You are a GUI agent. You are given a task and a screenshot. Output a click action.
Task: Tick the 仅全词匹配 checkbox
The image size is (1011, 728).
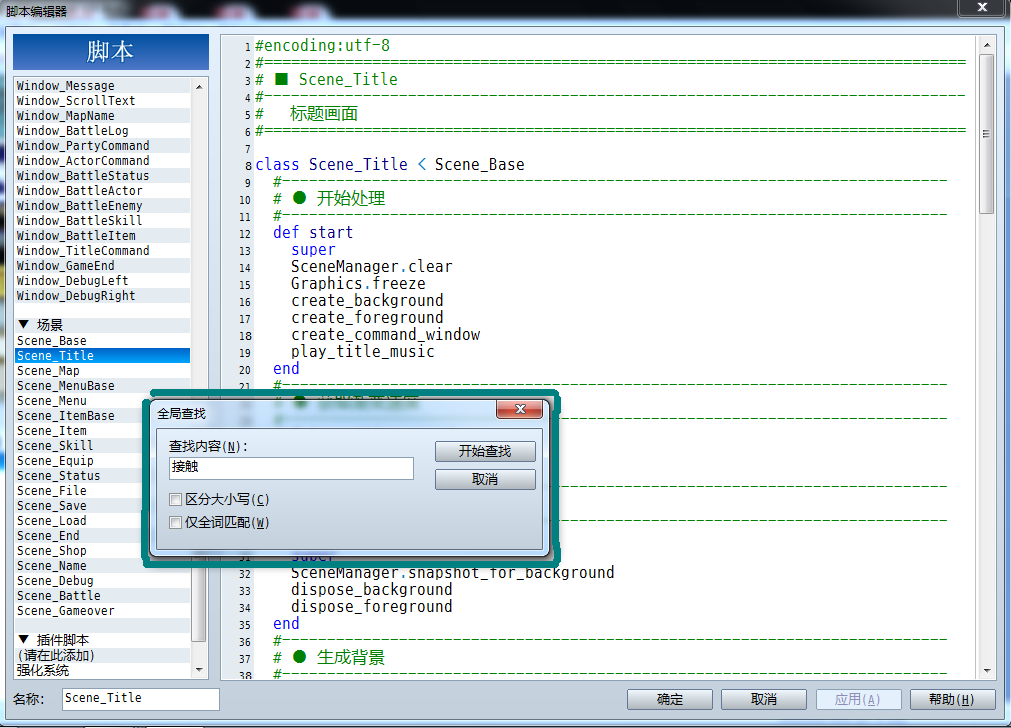coord(175,522)
